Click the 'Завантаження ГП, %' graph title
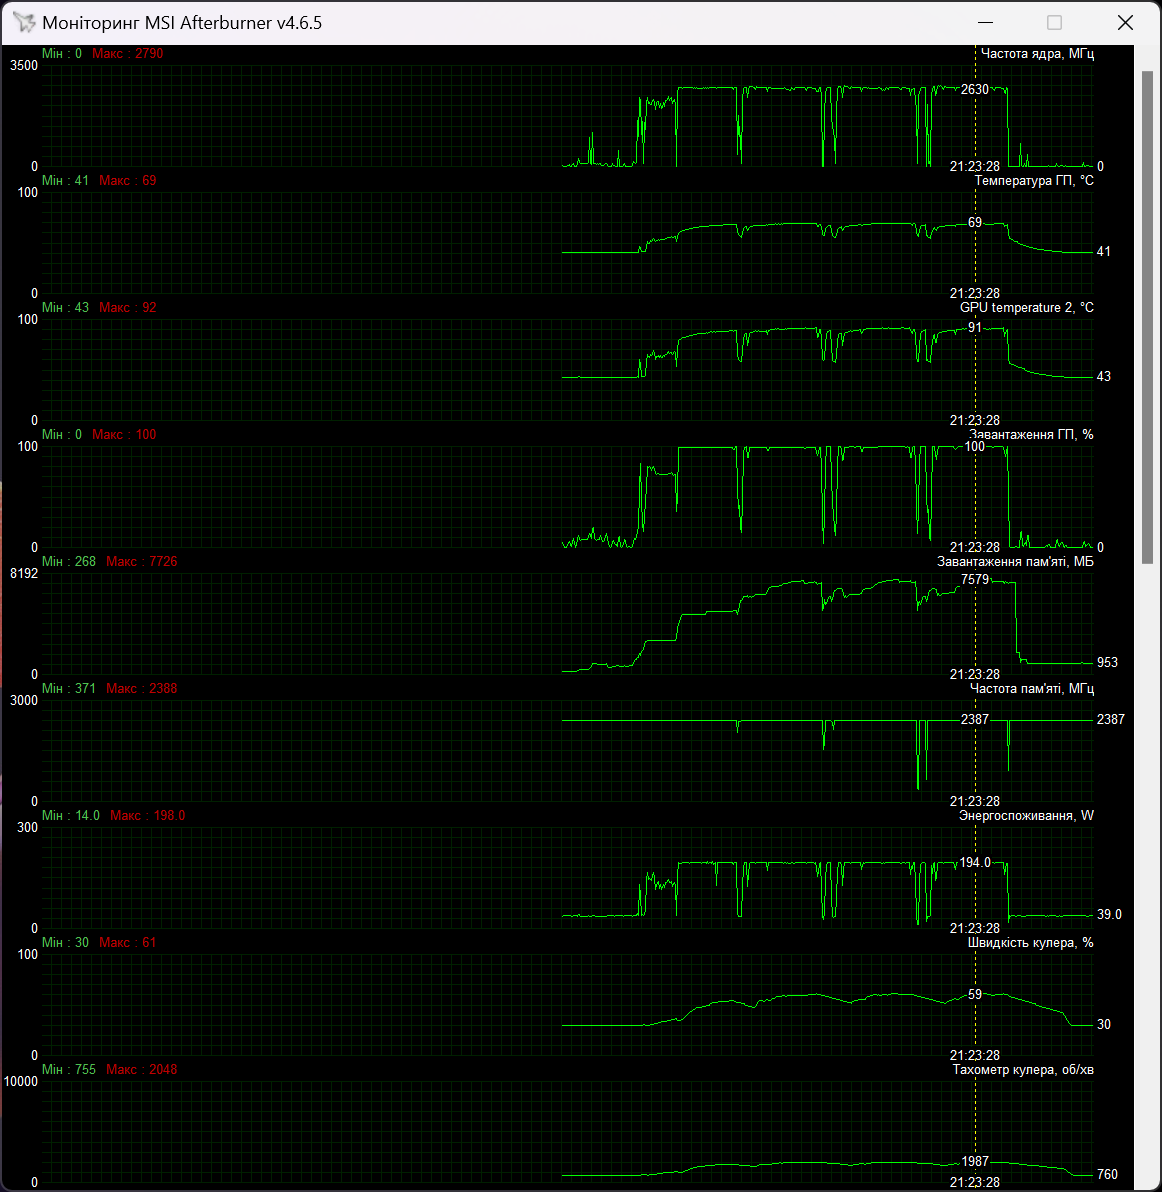Screen dimensions: 1162x1192 [x=1031, y=434]
